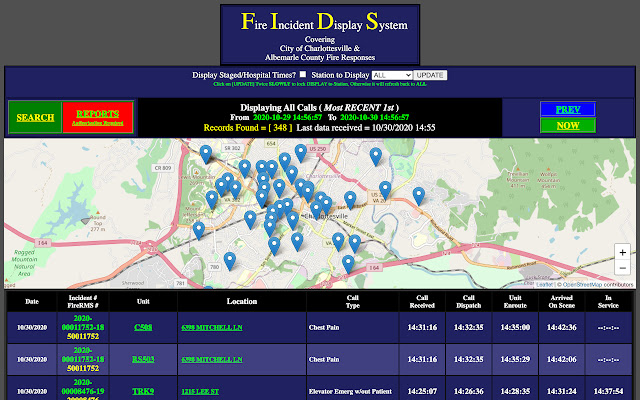The height and width of the screenshot is (400, 640).
Task: Click the westernmost blue map marker
Action: tap(199, 230)
